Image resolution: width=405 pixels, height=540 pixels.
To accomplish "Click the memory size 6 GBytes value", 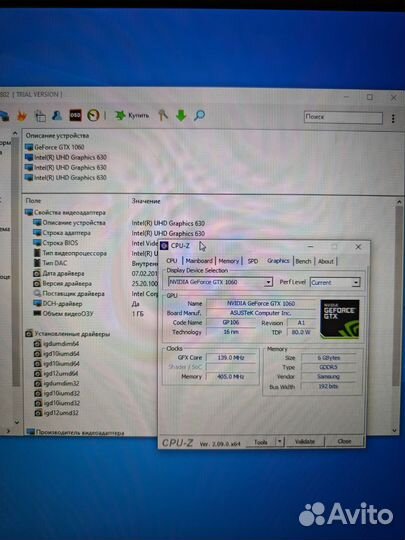I will tap(329, 358).
